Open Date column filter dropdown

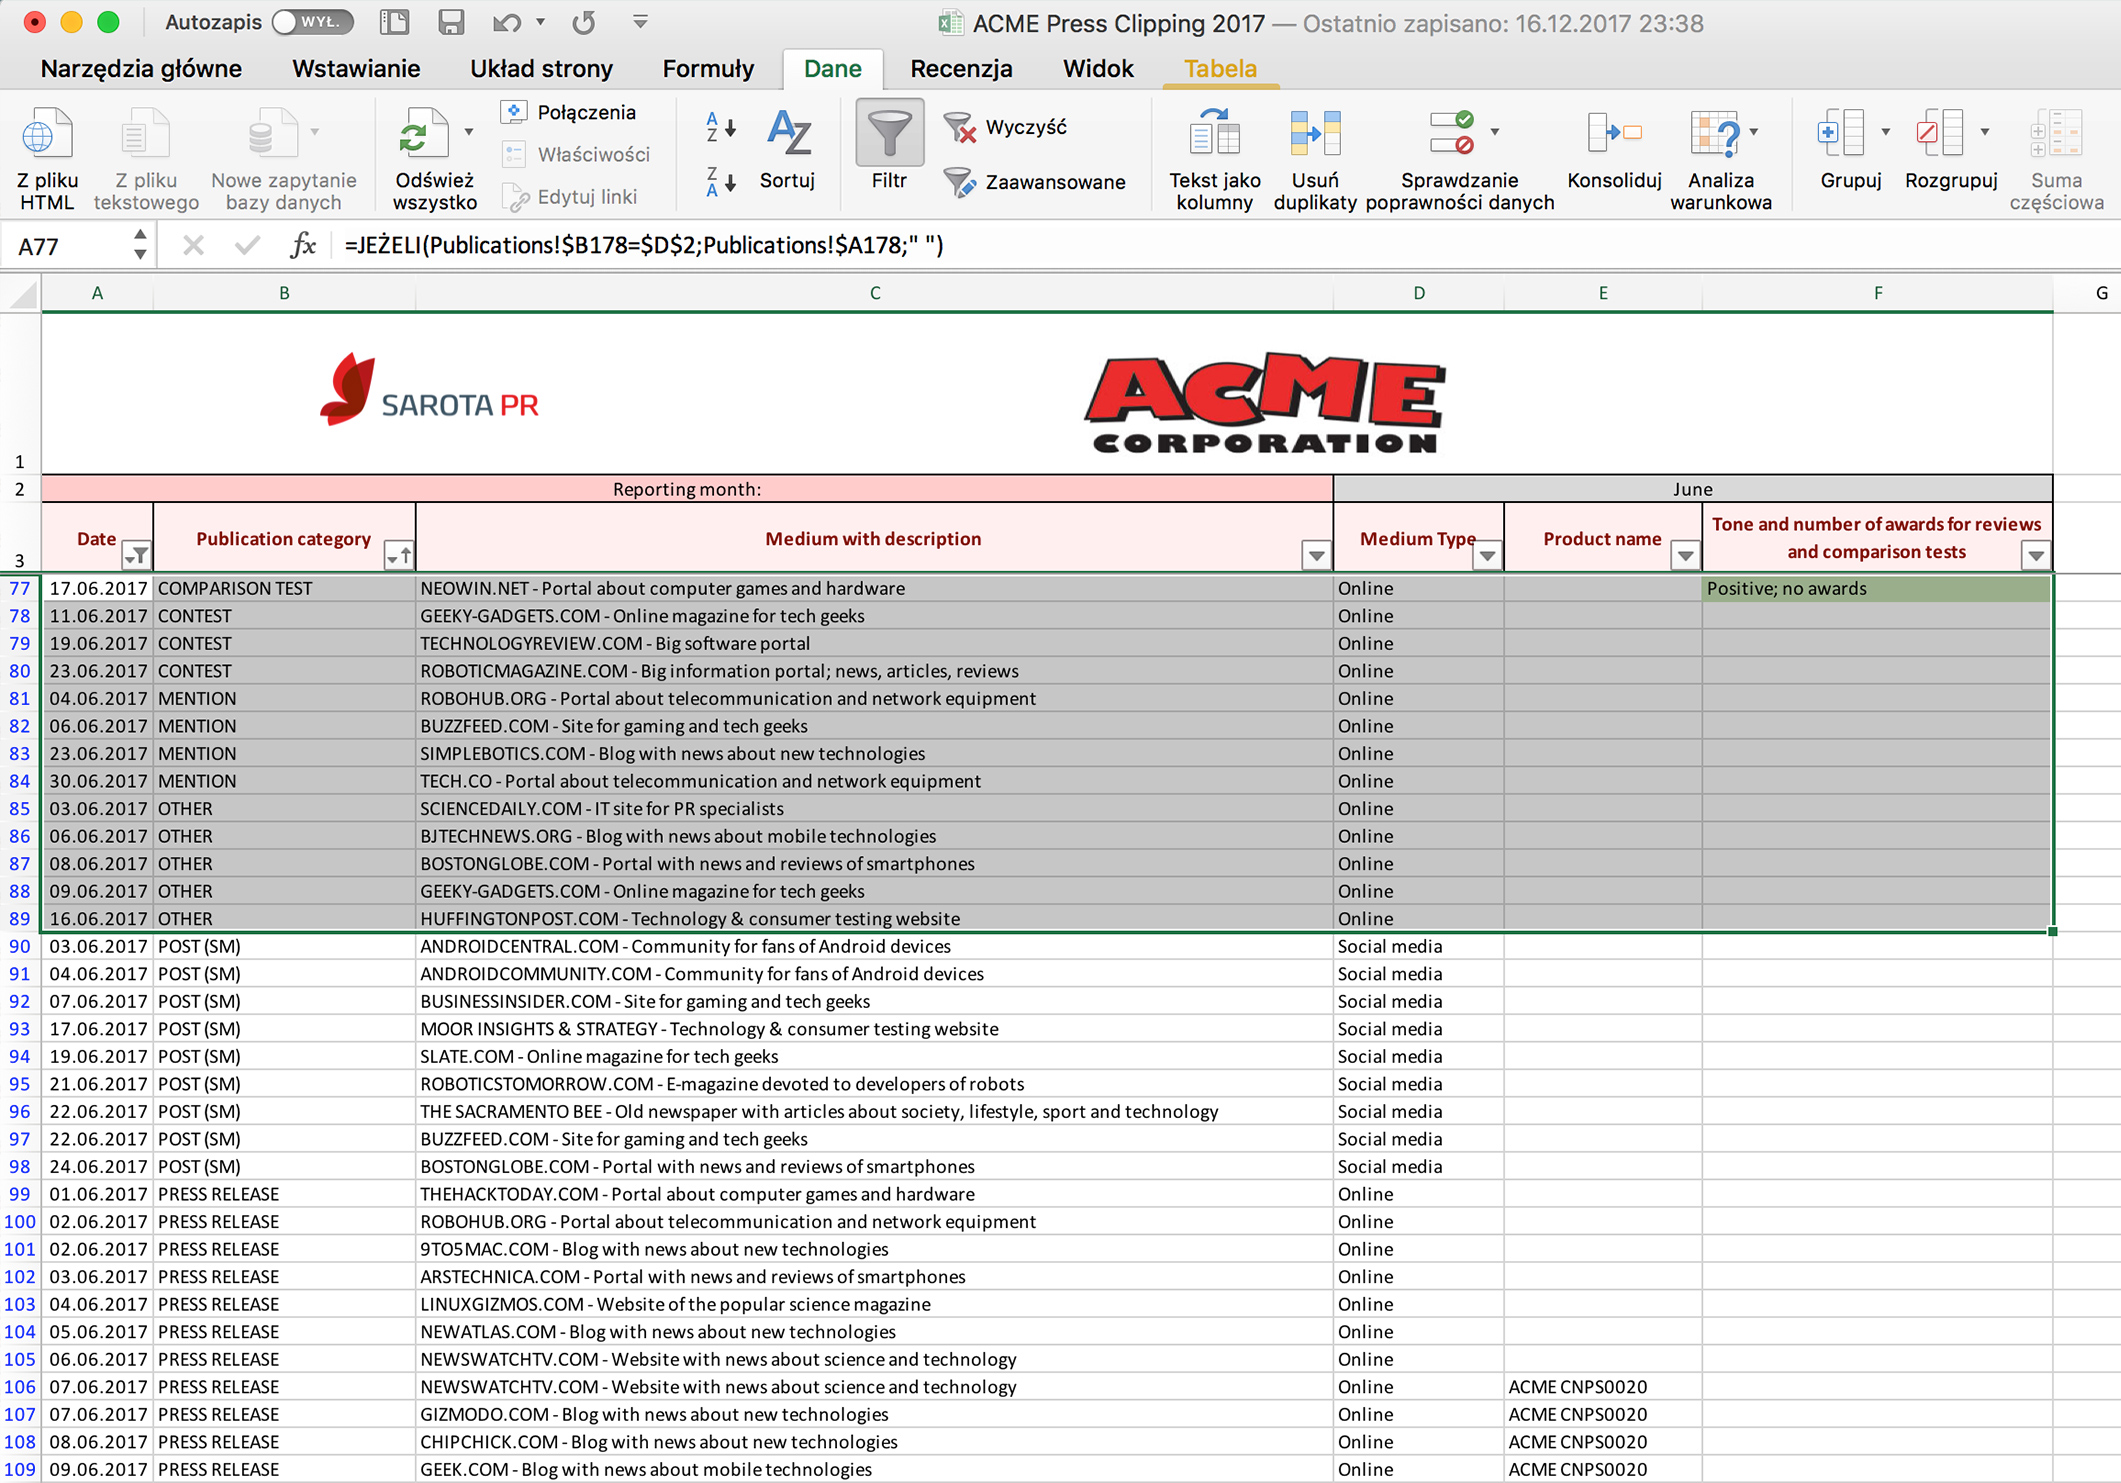pyautogui.click(x=136, y=555)
